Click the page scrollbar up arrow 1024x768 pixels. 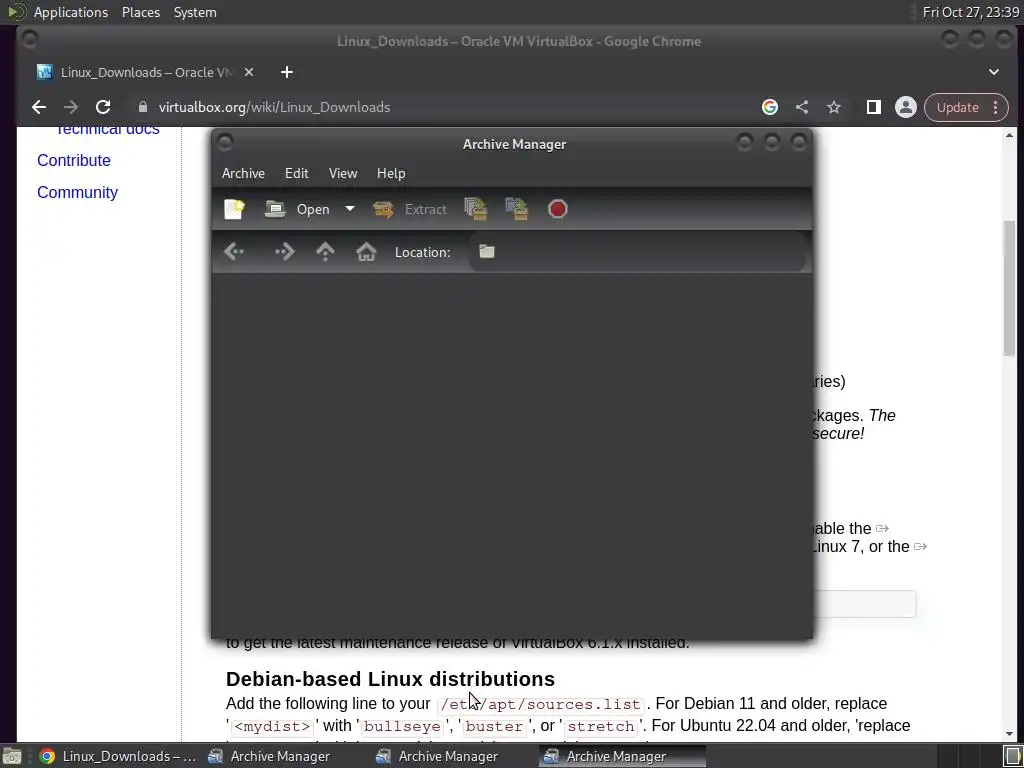[1010, 136]
